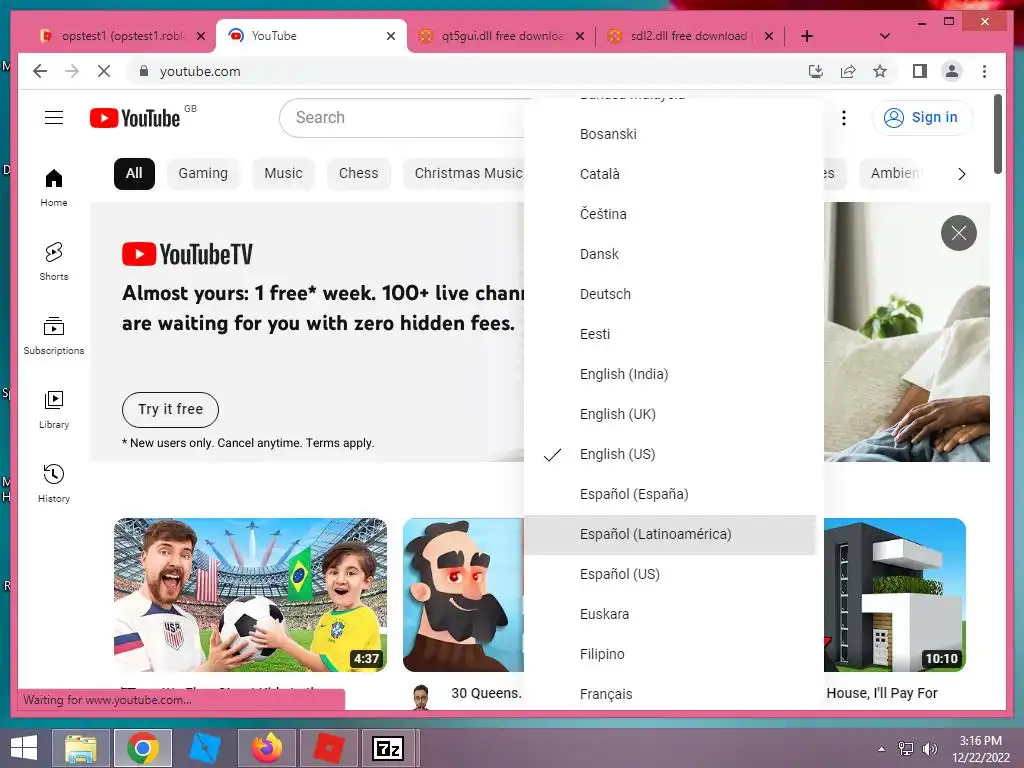The width and height of the screenshot is (1024, 768).
Task: Dismiss the YouTube TV banner ad
Action: 958,232
